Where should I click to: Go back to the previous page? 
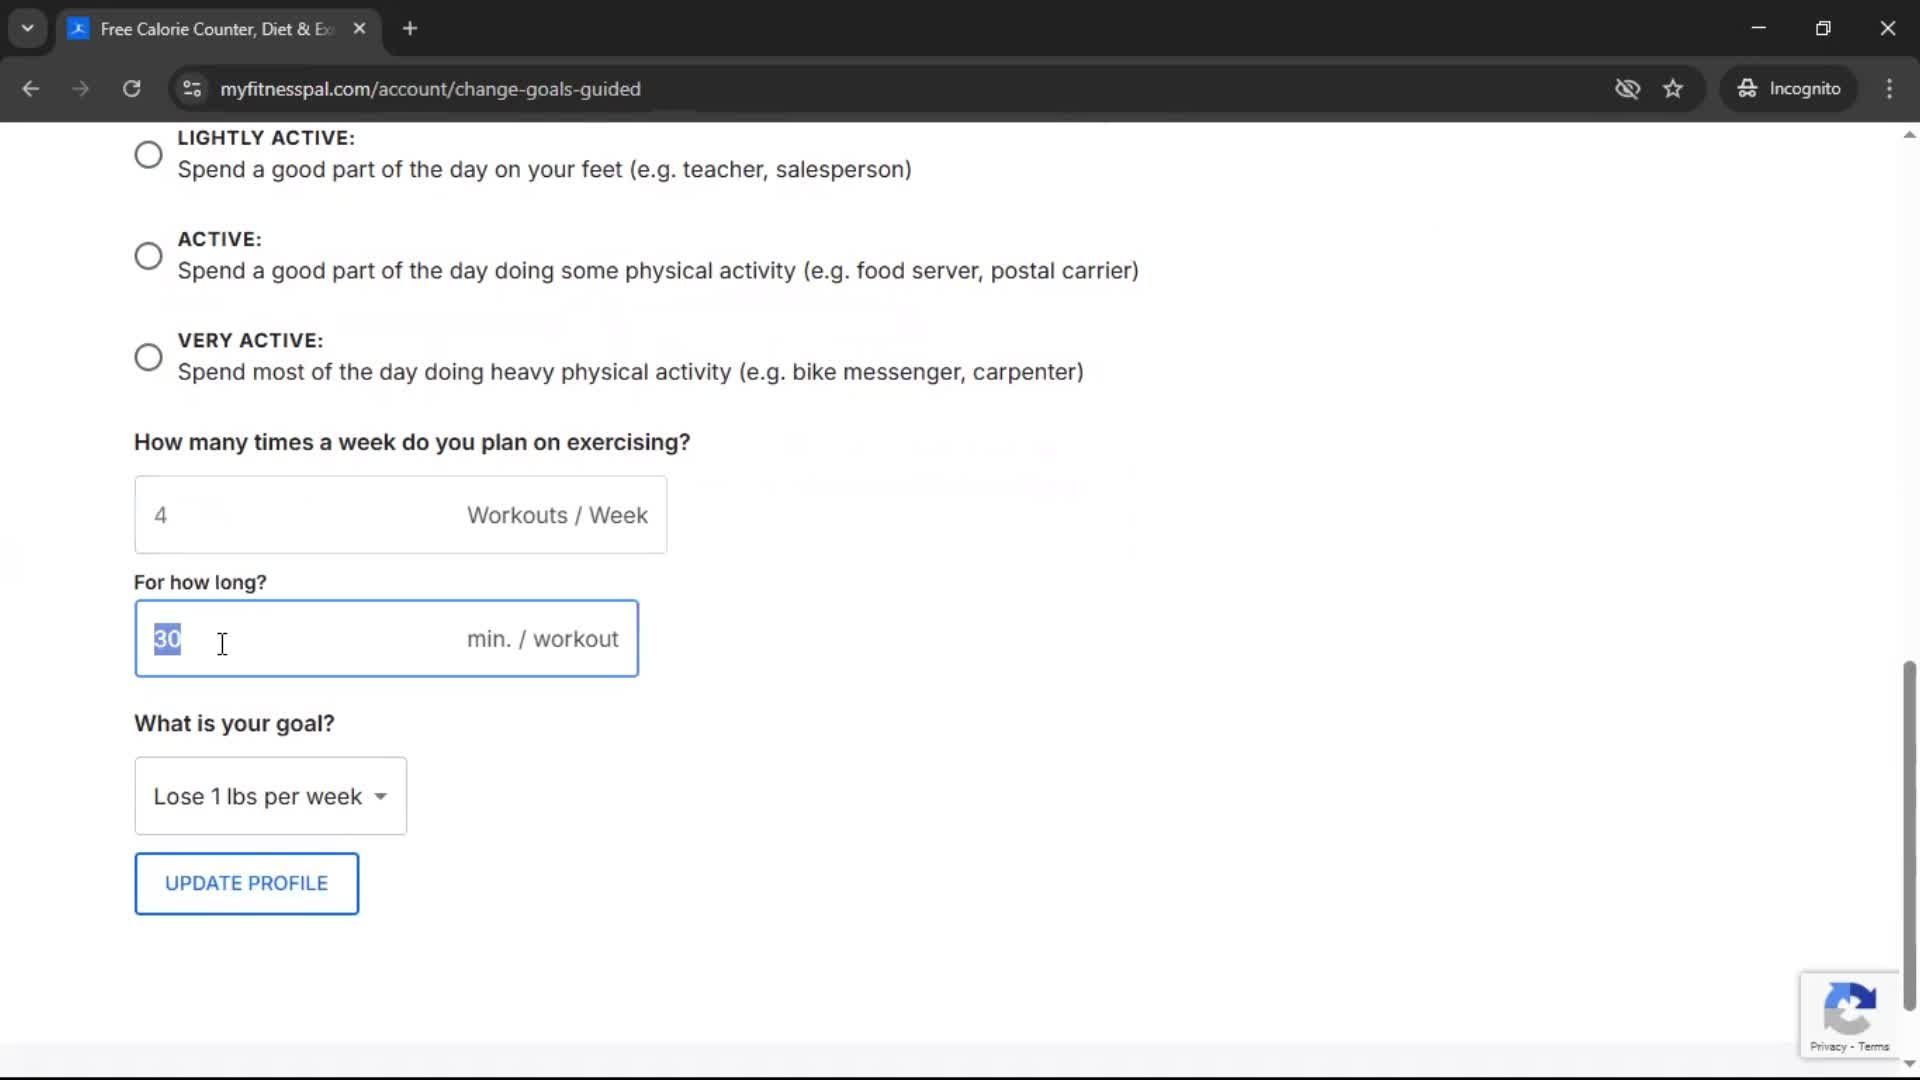pos(30,89)
